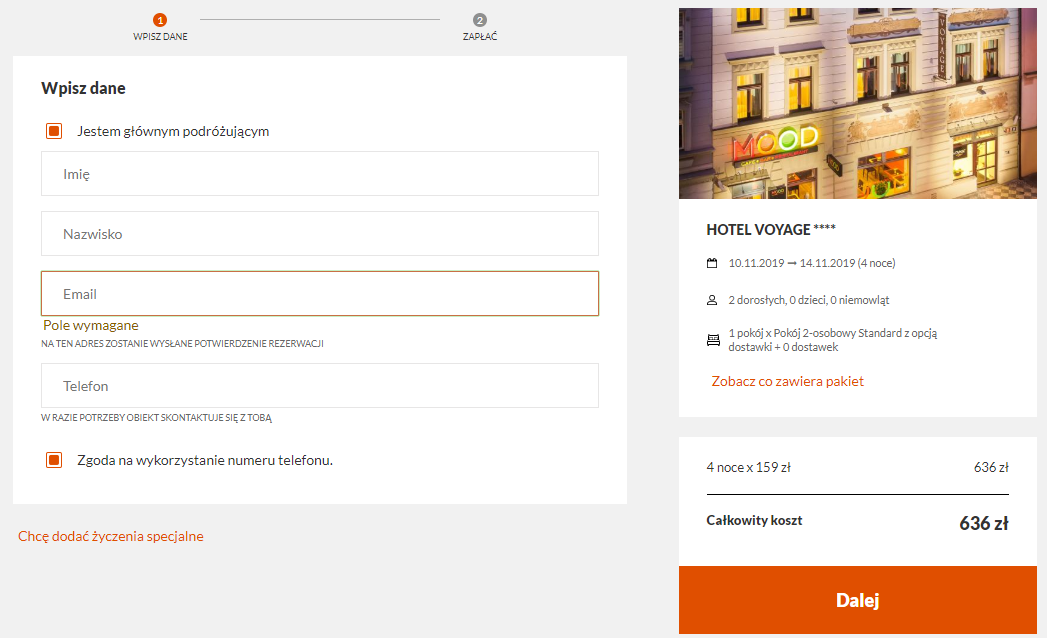Click the 'HOTEL VOYAGE ****' title
Image resolution: width=1047 pixels, height=638 pixels.
coord(771,230)
